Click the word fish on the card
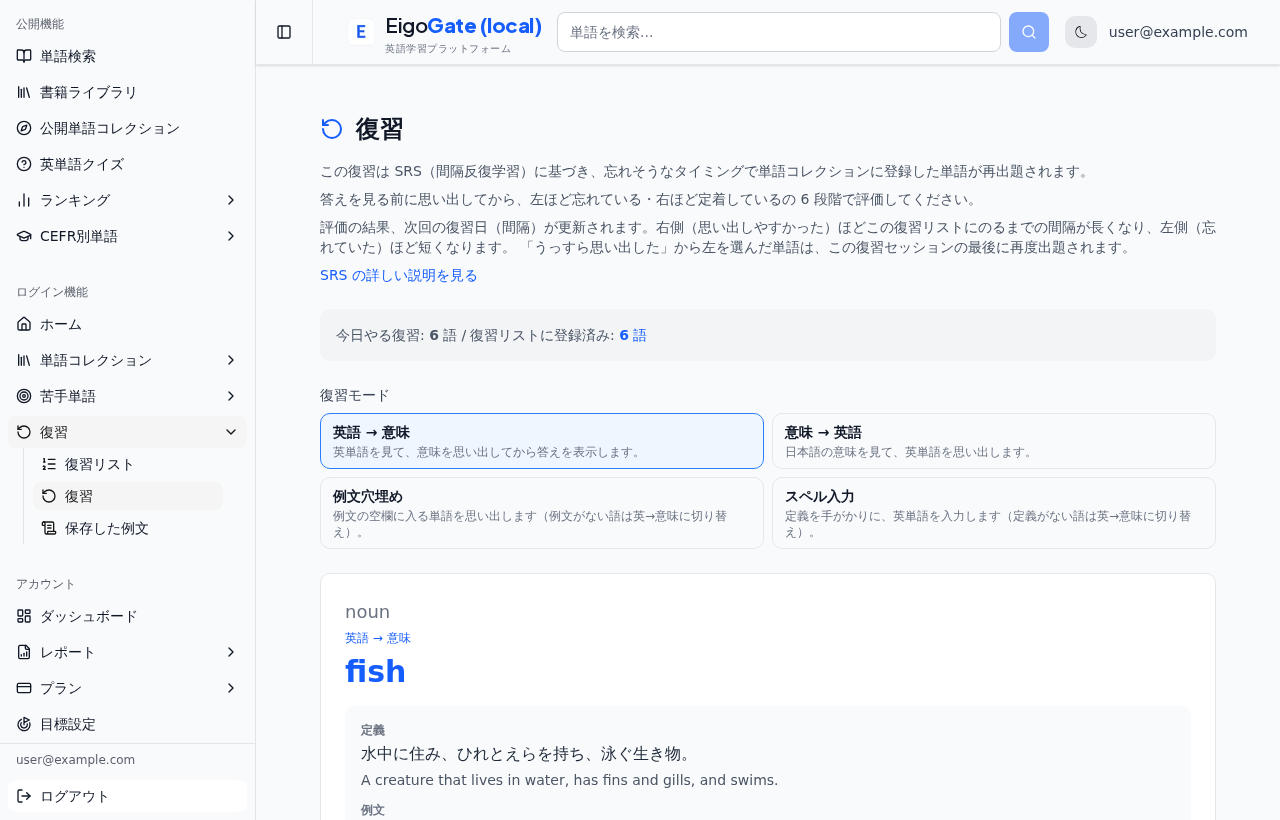 tap(375, 672)
